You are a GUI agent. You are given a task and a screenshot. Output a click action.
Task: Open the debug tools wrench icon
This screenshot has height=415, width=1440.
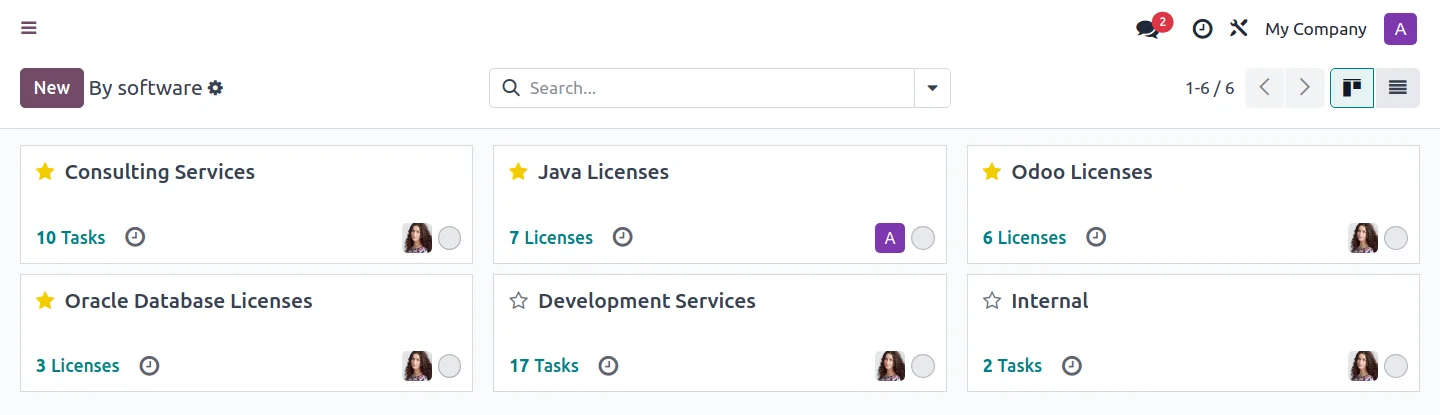[x=1239, y=28]
